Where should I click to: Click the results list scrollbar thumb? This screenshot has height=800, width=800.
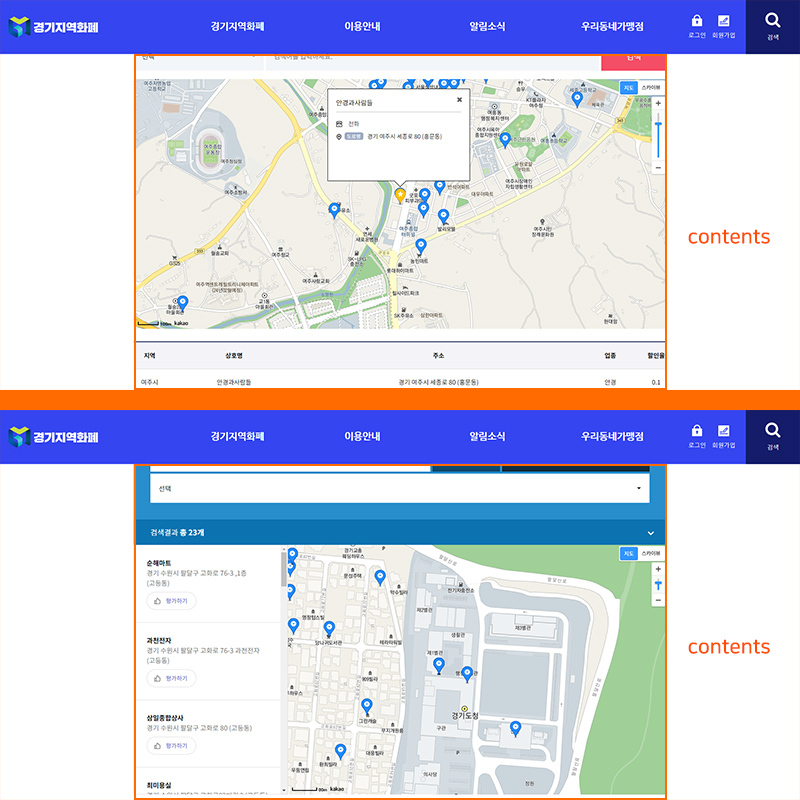(283, 569)
